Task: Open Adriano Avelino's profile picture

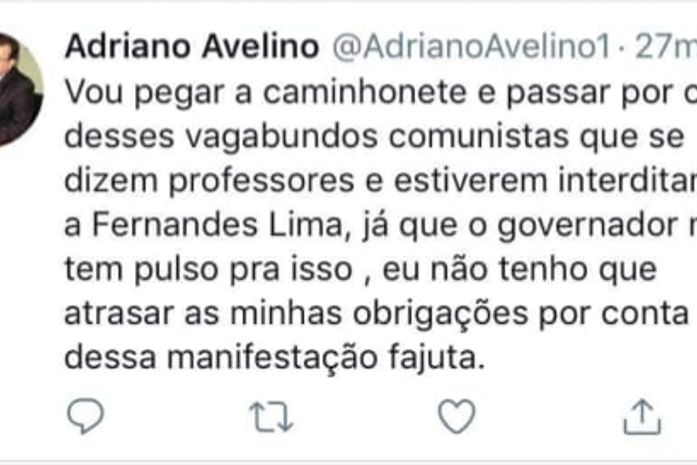Action: pyautogui.click(x=18, y=89)
